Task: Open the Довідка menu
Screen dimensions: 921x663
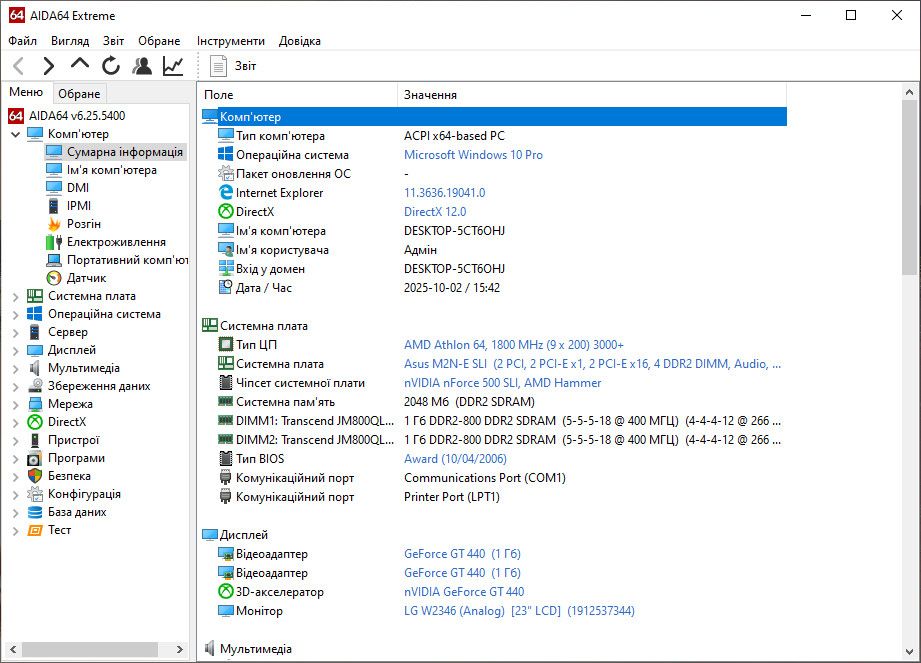Action: [300, 41]
